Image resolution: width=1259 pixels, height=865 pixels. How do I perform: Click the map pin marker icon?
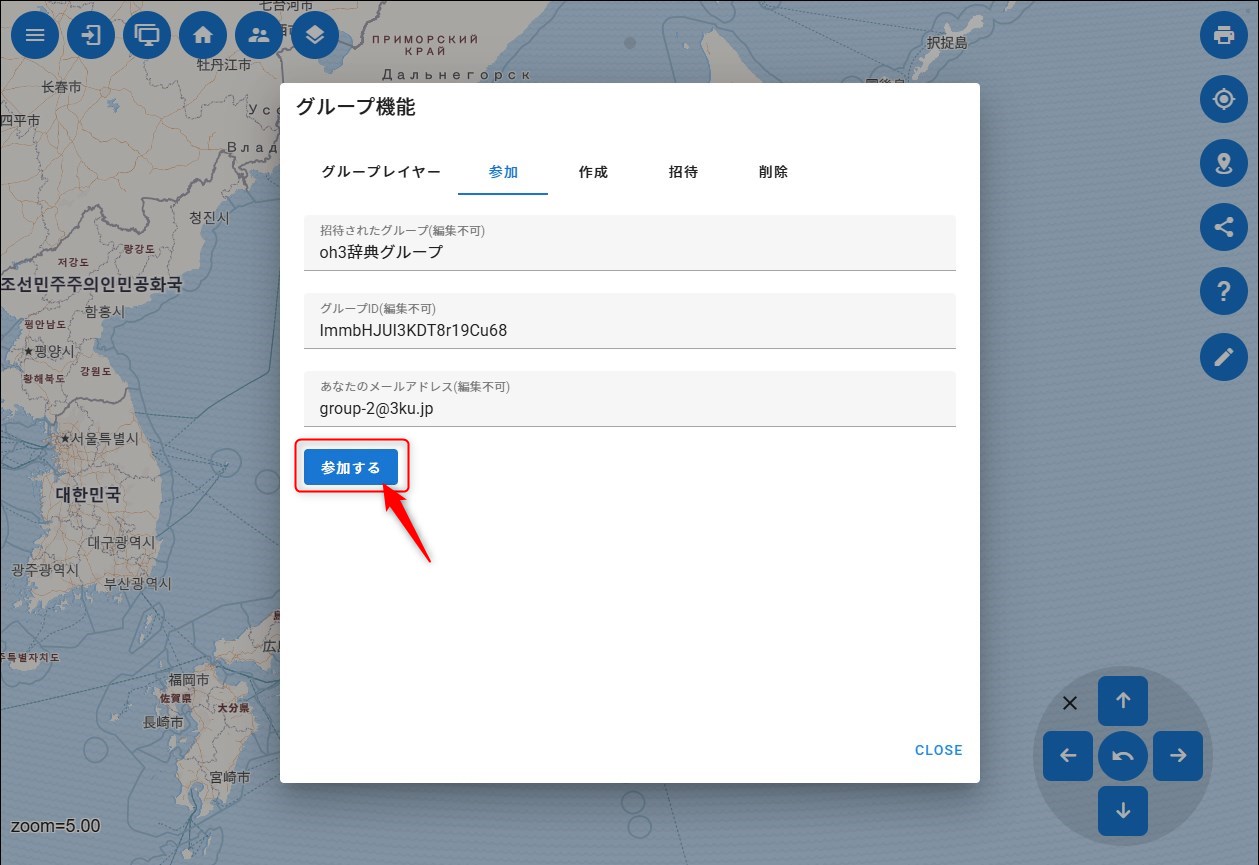(x=1223, y=163)
